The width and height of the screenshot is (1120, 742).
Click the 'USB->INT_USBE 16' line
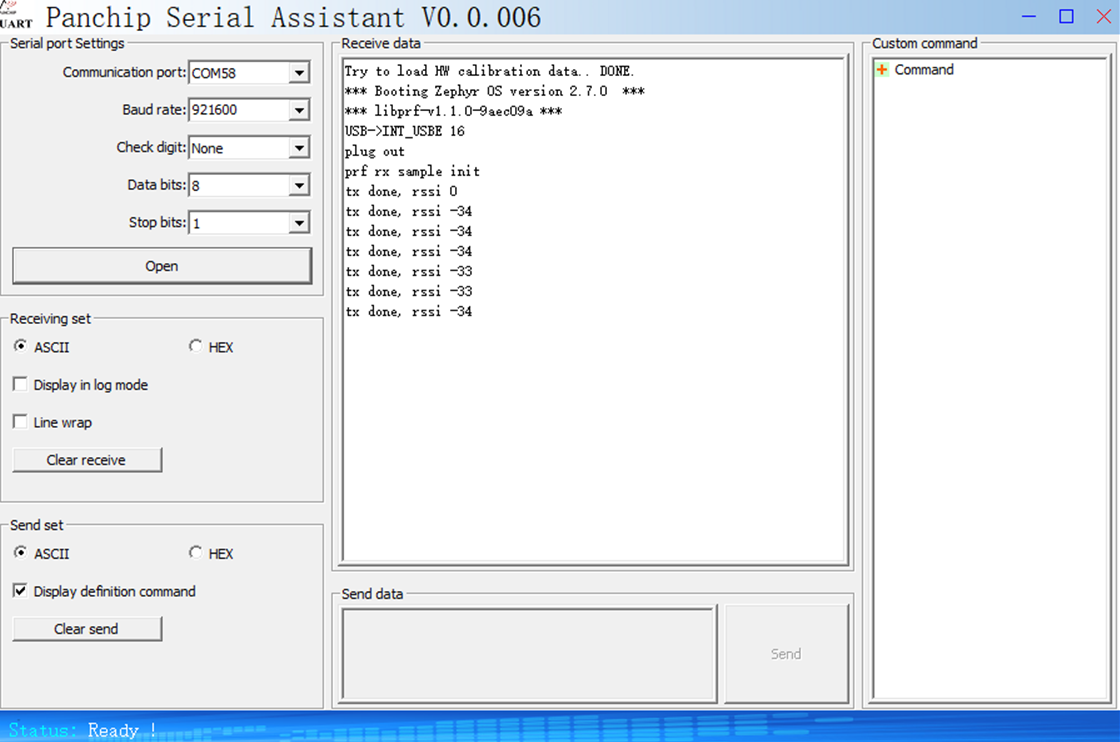tap(404, 131)
